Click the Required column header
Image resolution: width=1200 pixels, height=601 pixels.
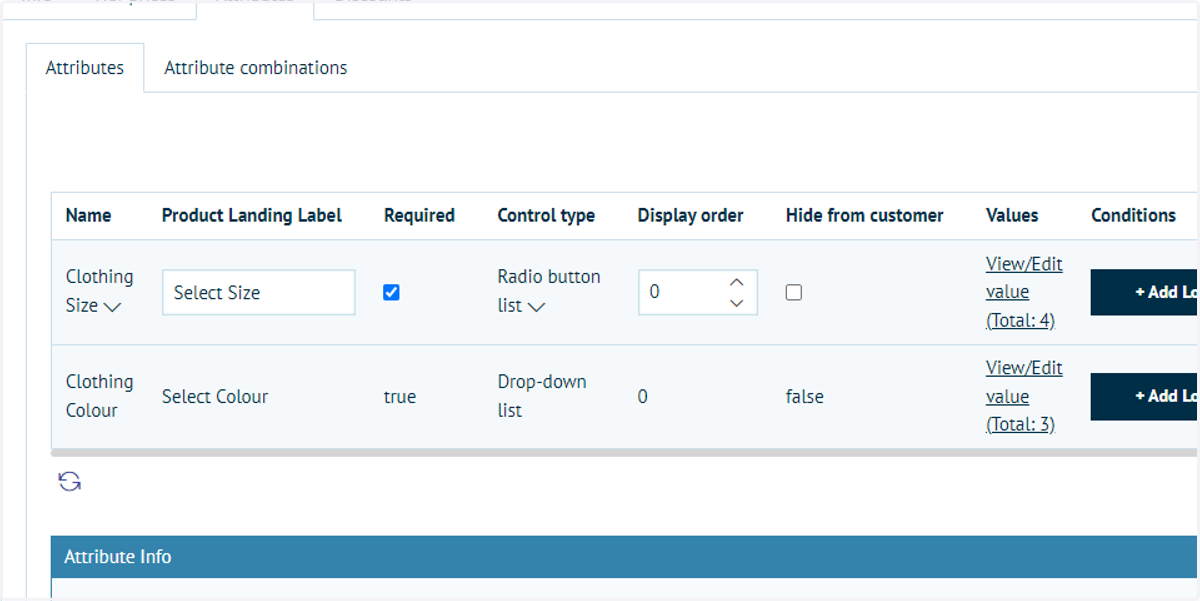(419, 215)
